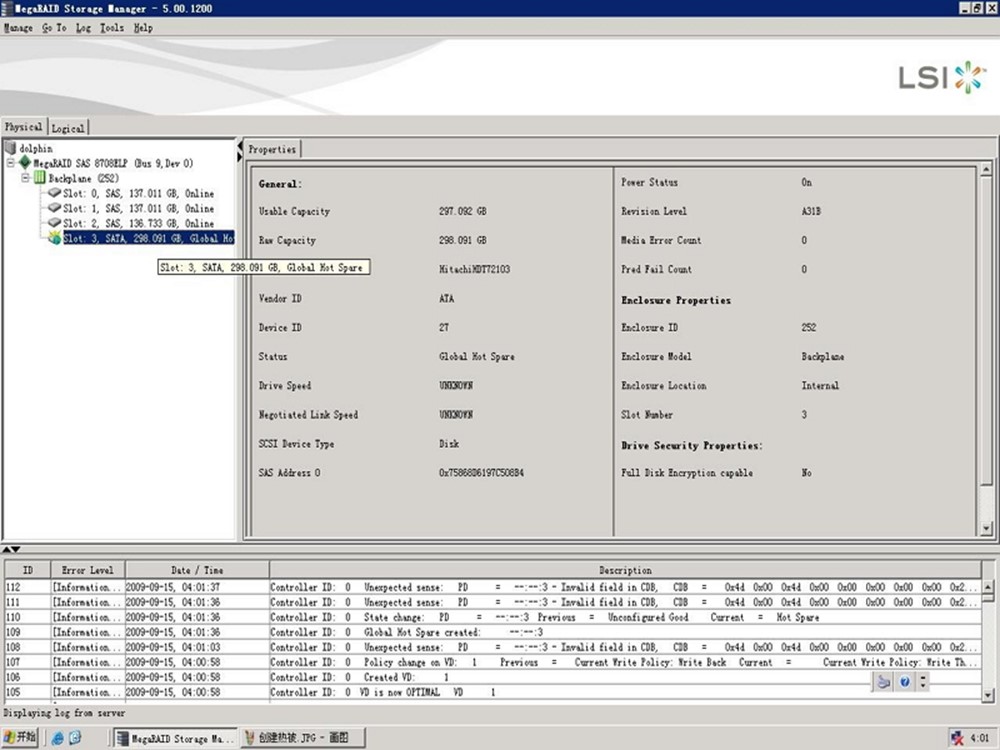Open Internet Explorer from quick launch
Image resolution: width=1000 pixels, height=750 pixels.
point(58,738)
